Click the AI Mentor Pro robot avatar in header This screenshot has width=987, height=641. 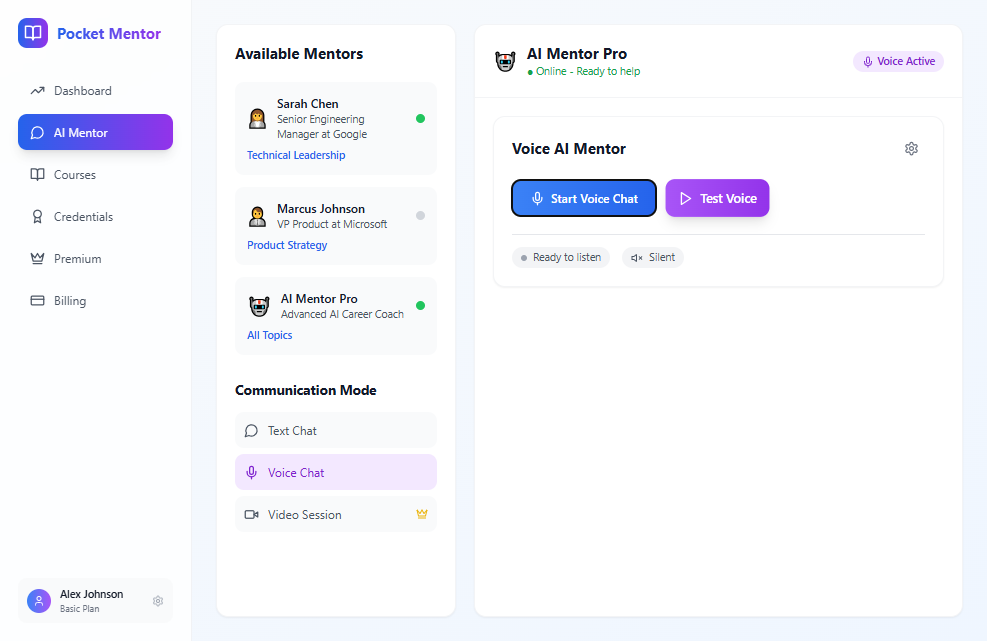point(505,62)
